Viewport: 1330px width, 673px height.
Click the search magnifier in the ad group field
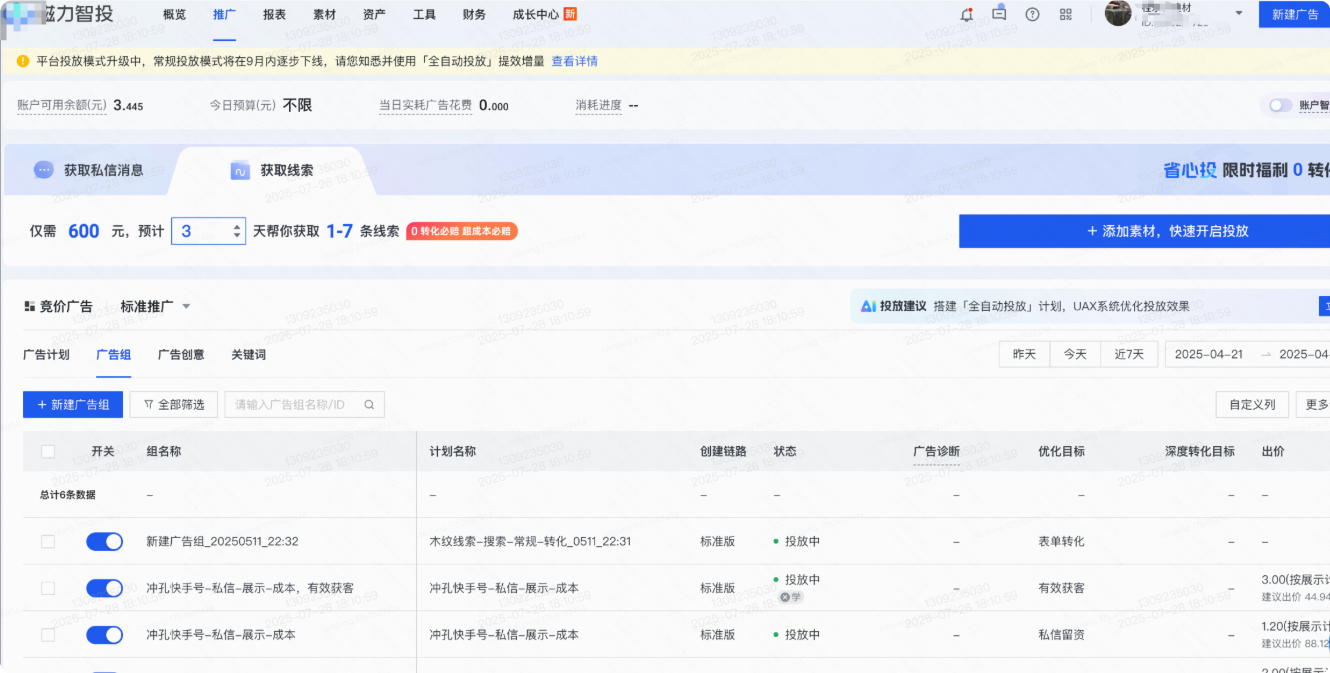pyautogui.click(x=369, y=405)
